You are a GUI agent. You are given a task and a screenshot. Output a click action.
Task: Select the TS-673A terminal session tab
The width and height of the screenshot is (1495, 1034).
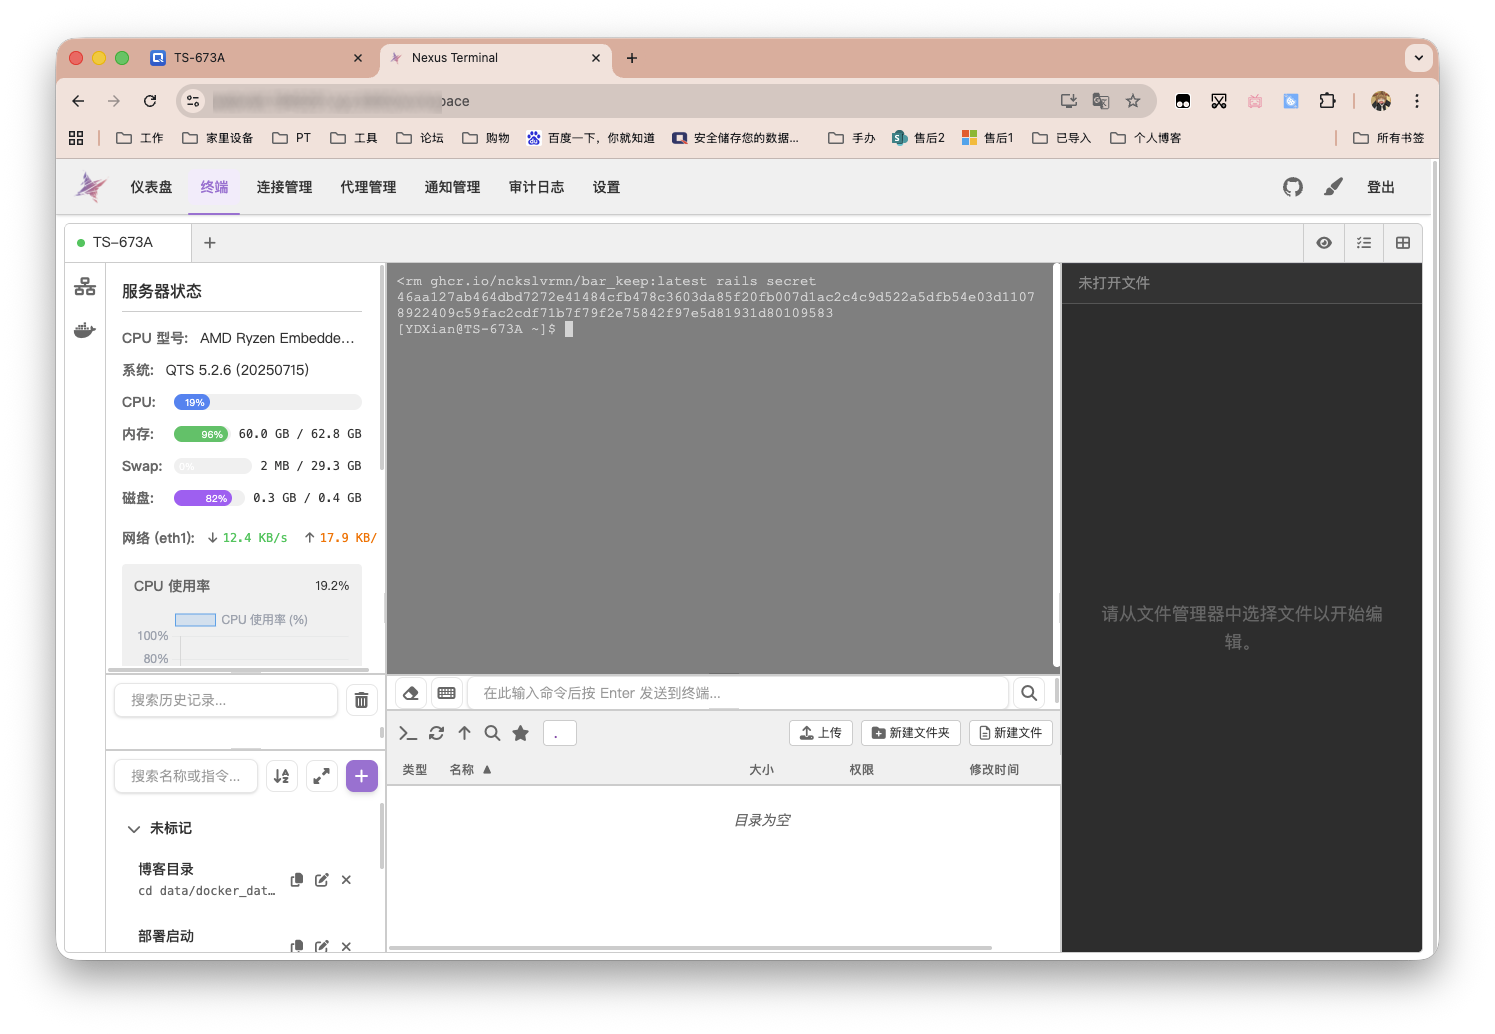[x=122, y=242]
